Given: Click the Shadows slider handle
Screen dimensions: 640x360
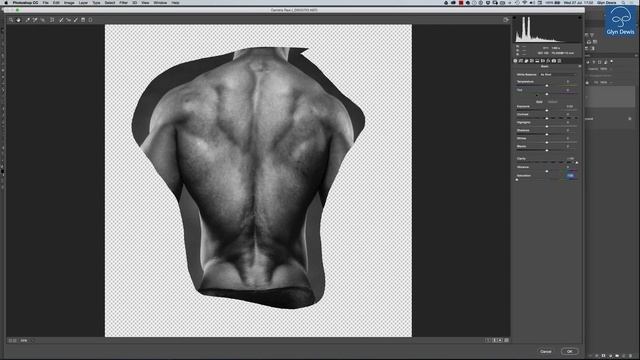Looking at the screenshot, I should pos(547,134).
